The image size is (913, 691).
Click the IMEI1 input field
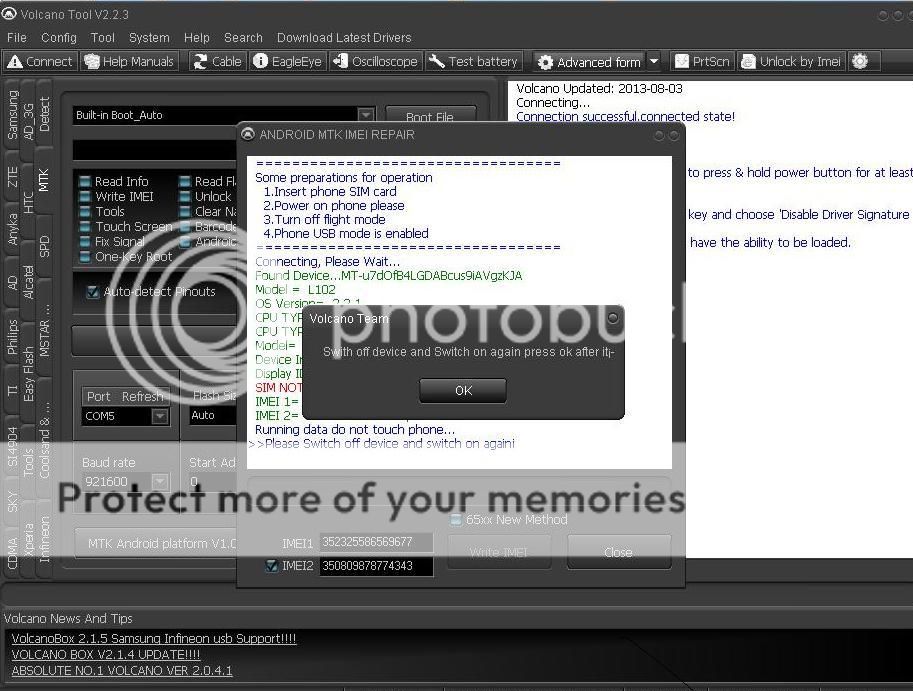tap(376, 542)
